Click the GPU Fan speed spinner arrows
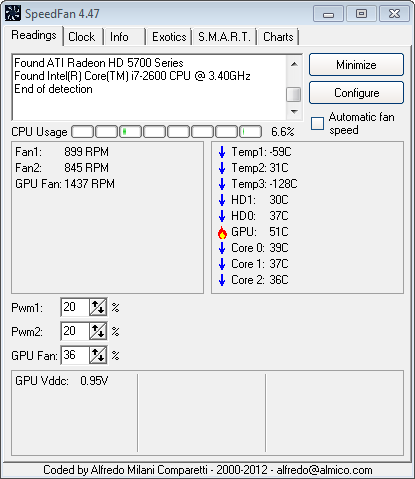 98,355
